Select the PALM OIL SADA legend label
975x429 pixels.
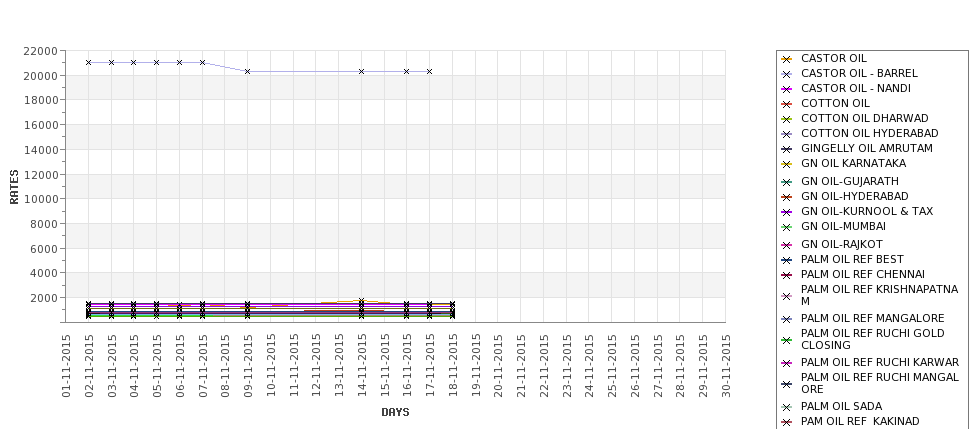coord(841,407)
